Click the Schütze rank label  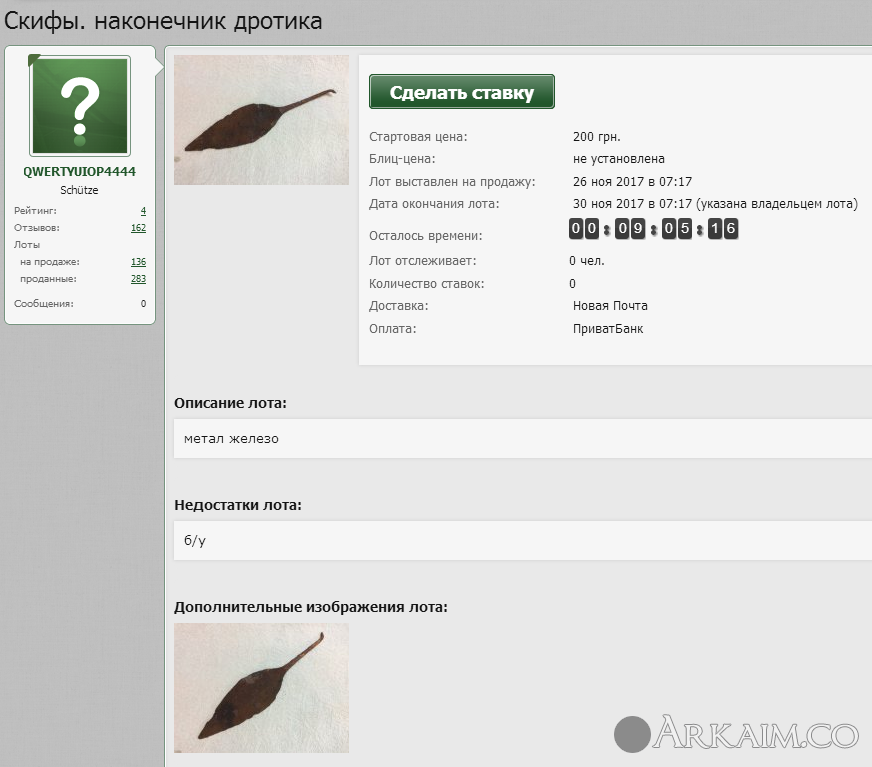[80, 190]
